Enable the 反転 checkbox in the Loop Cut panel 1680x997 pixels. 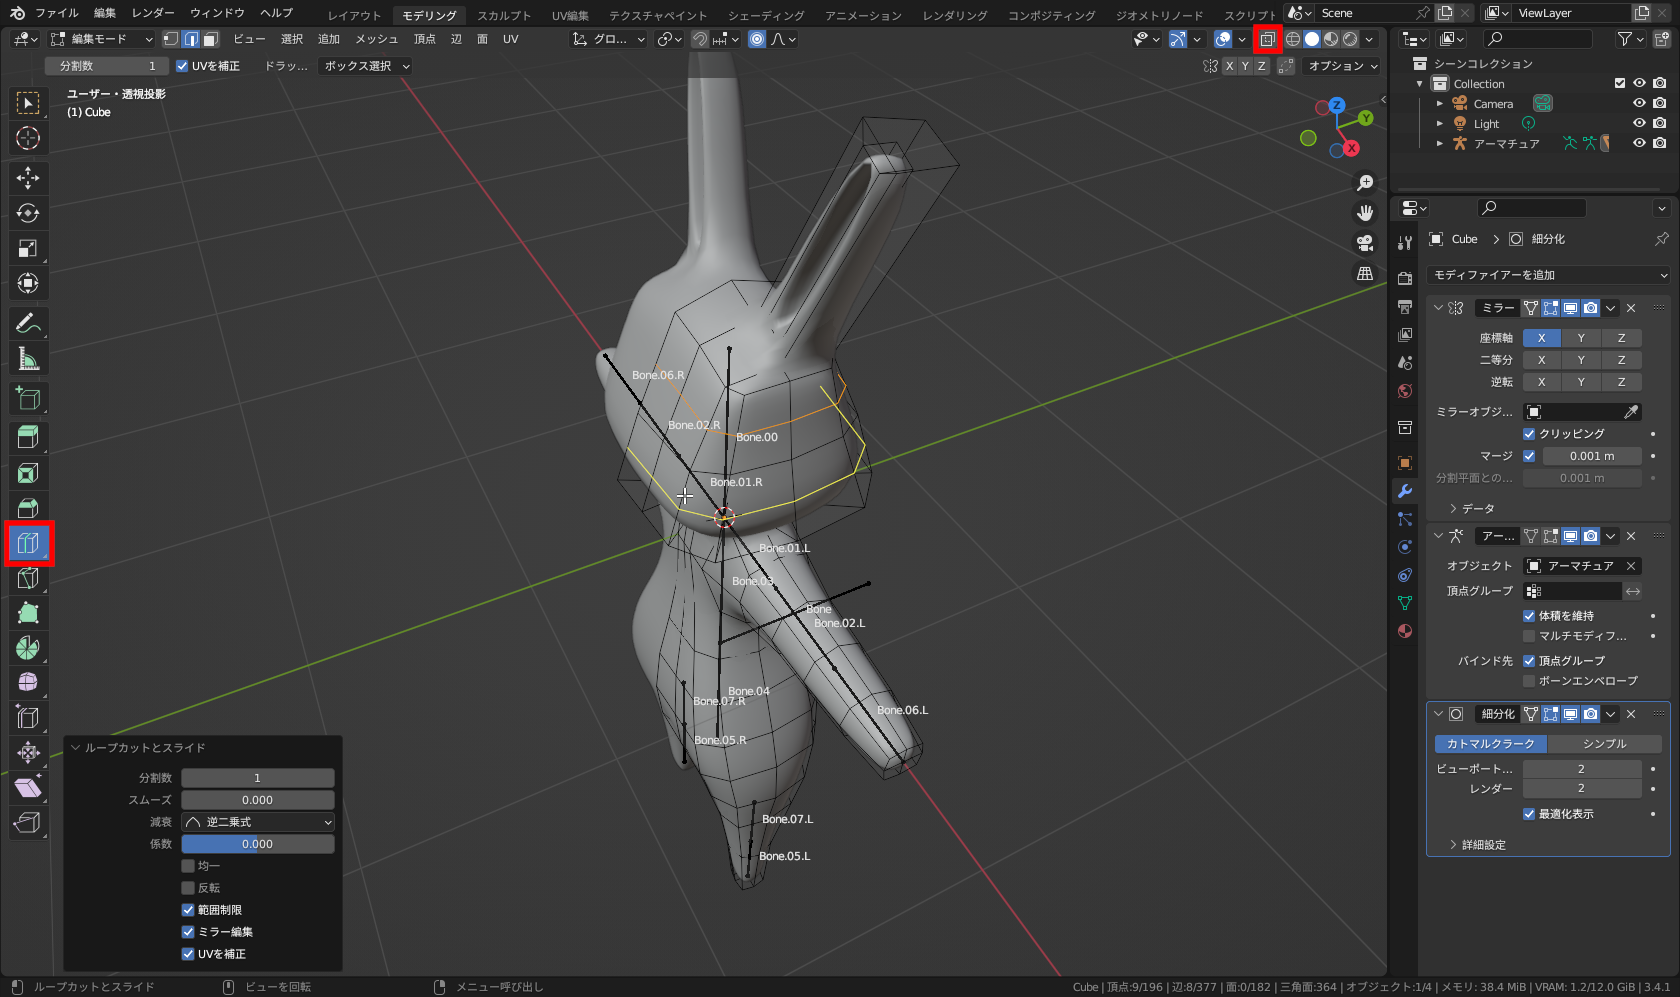point(188,887)
